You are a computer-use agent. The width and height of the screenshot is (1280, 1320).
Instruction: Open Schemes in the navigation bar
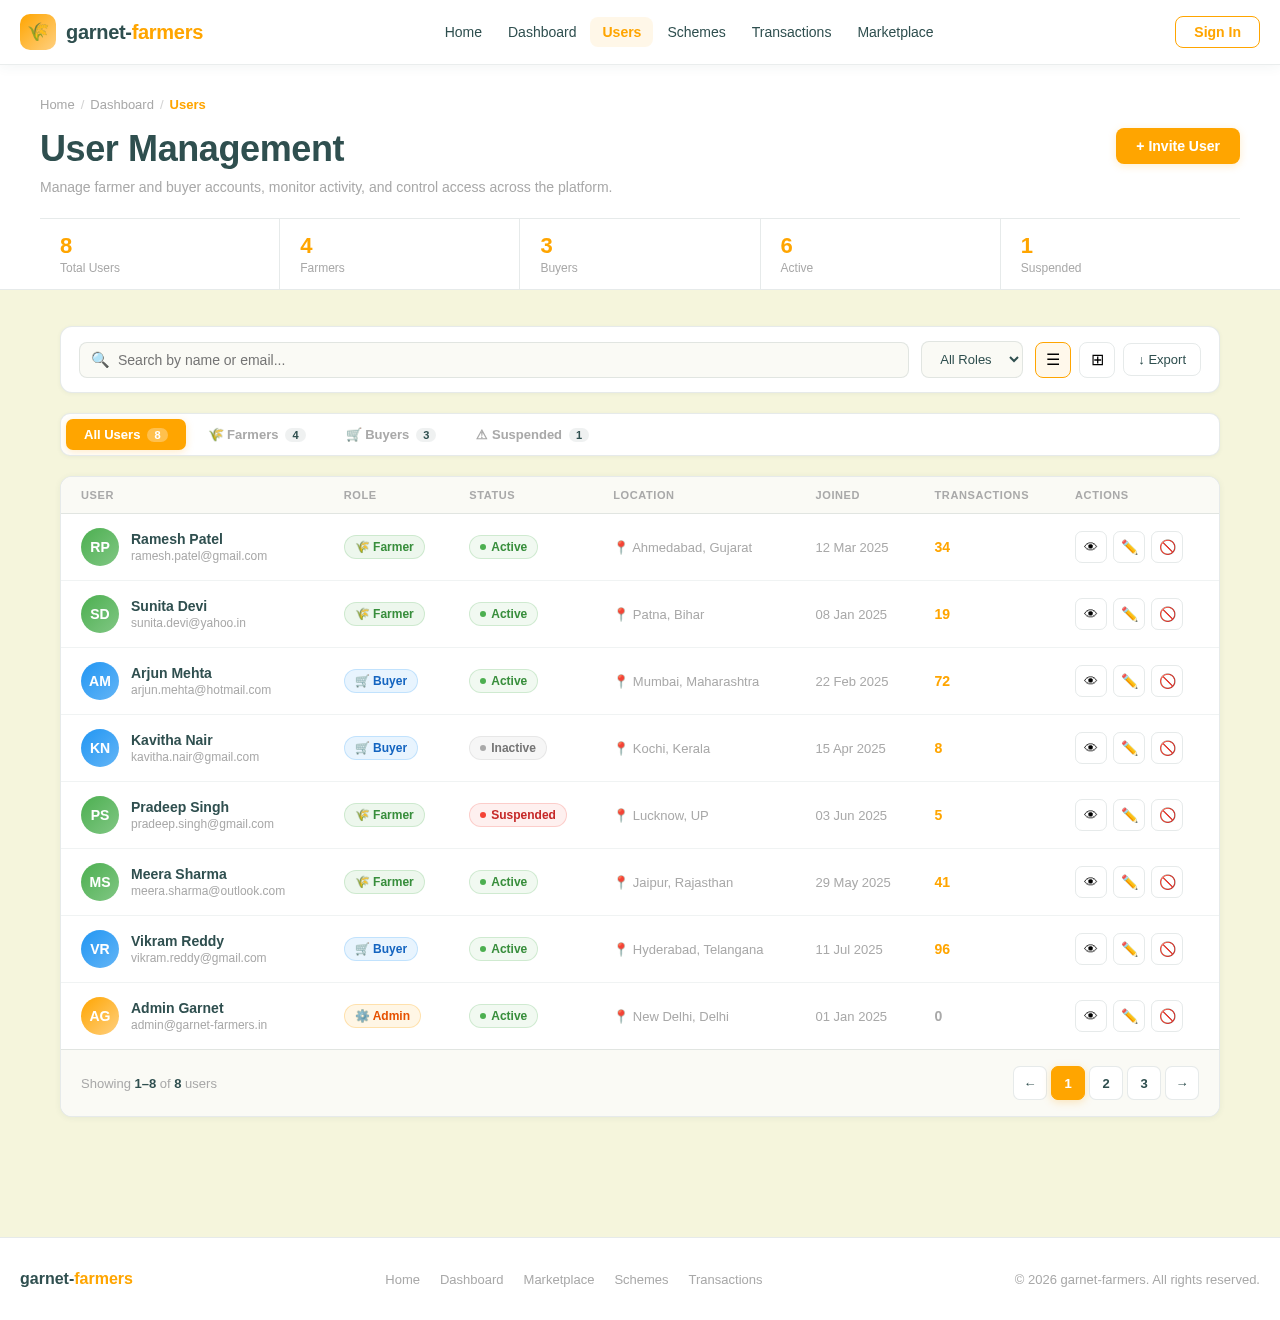click(x=696, y=32)
